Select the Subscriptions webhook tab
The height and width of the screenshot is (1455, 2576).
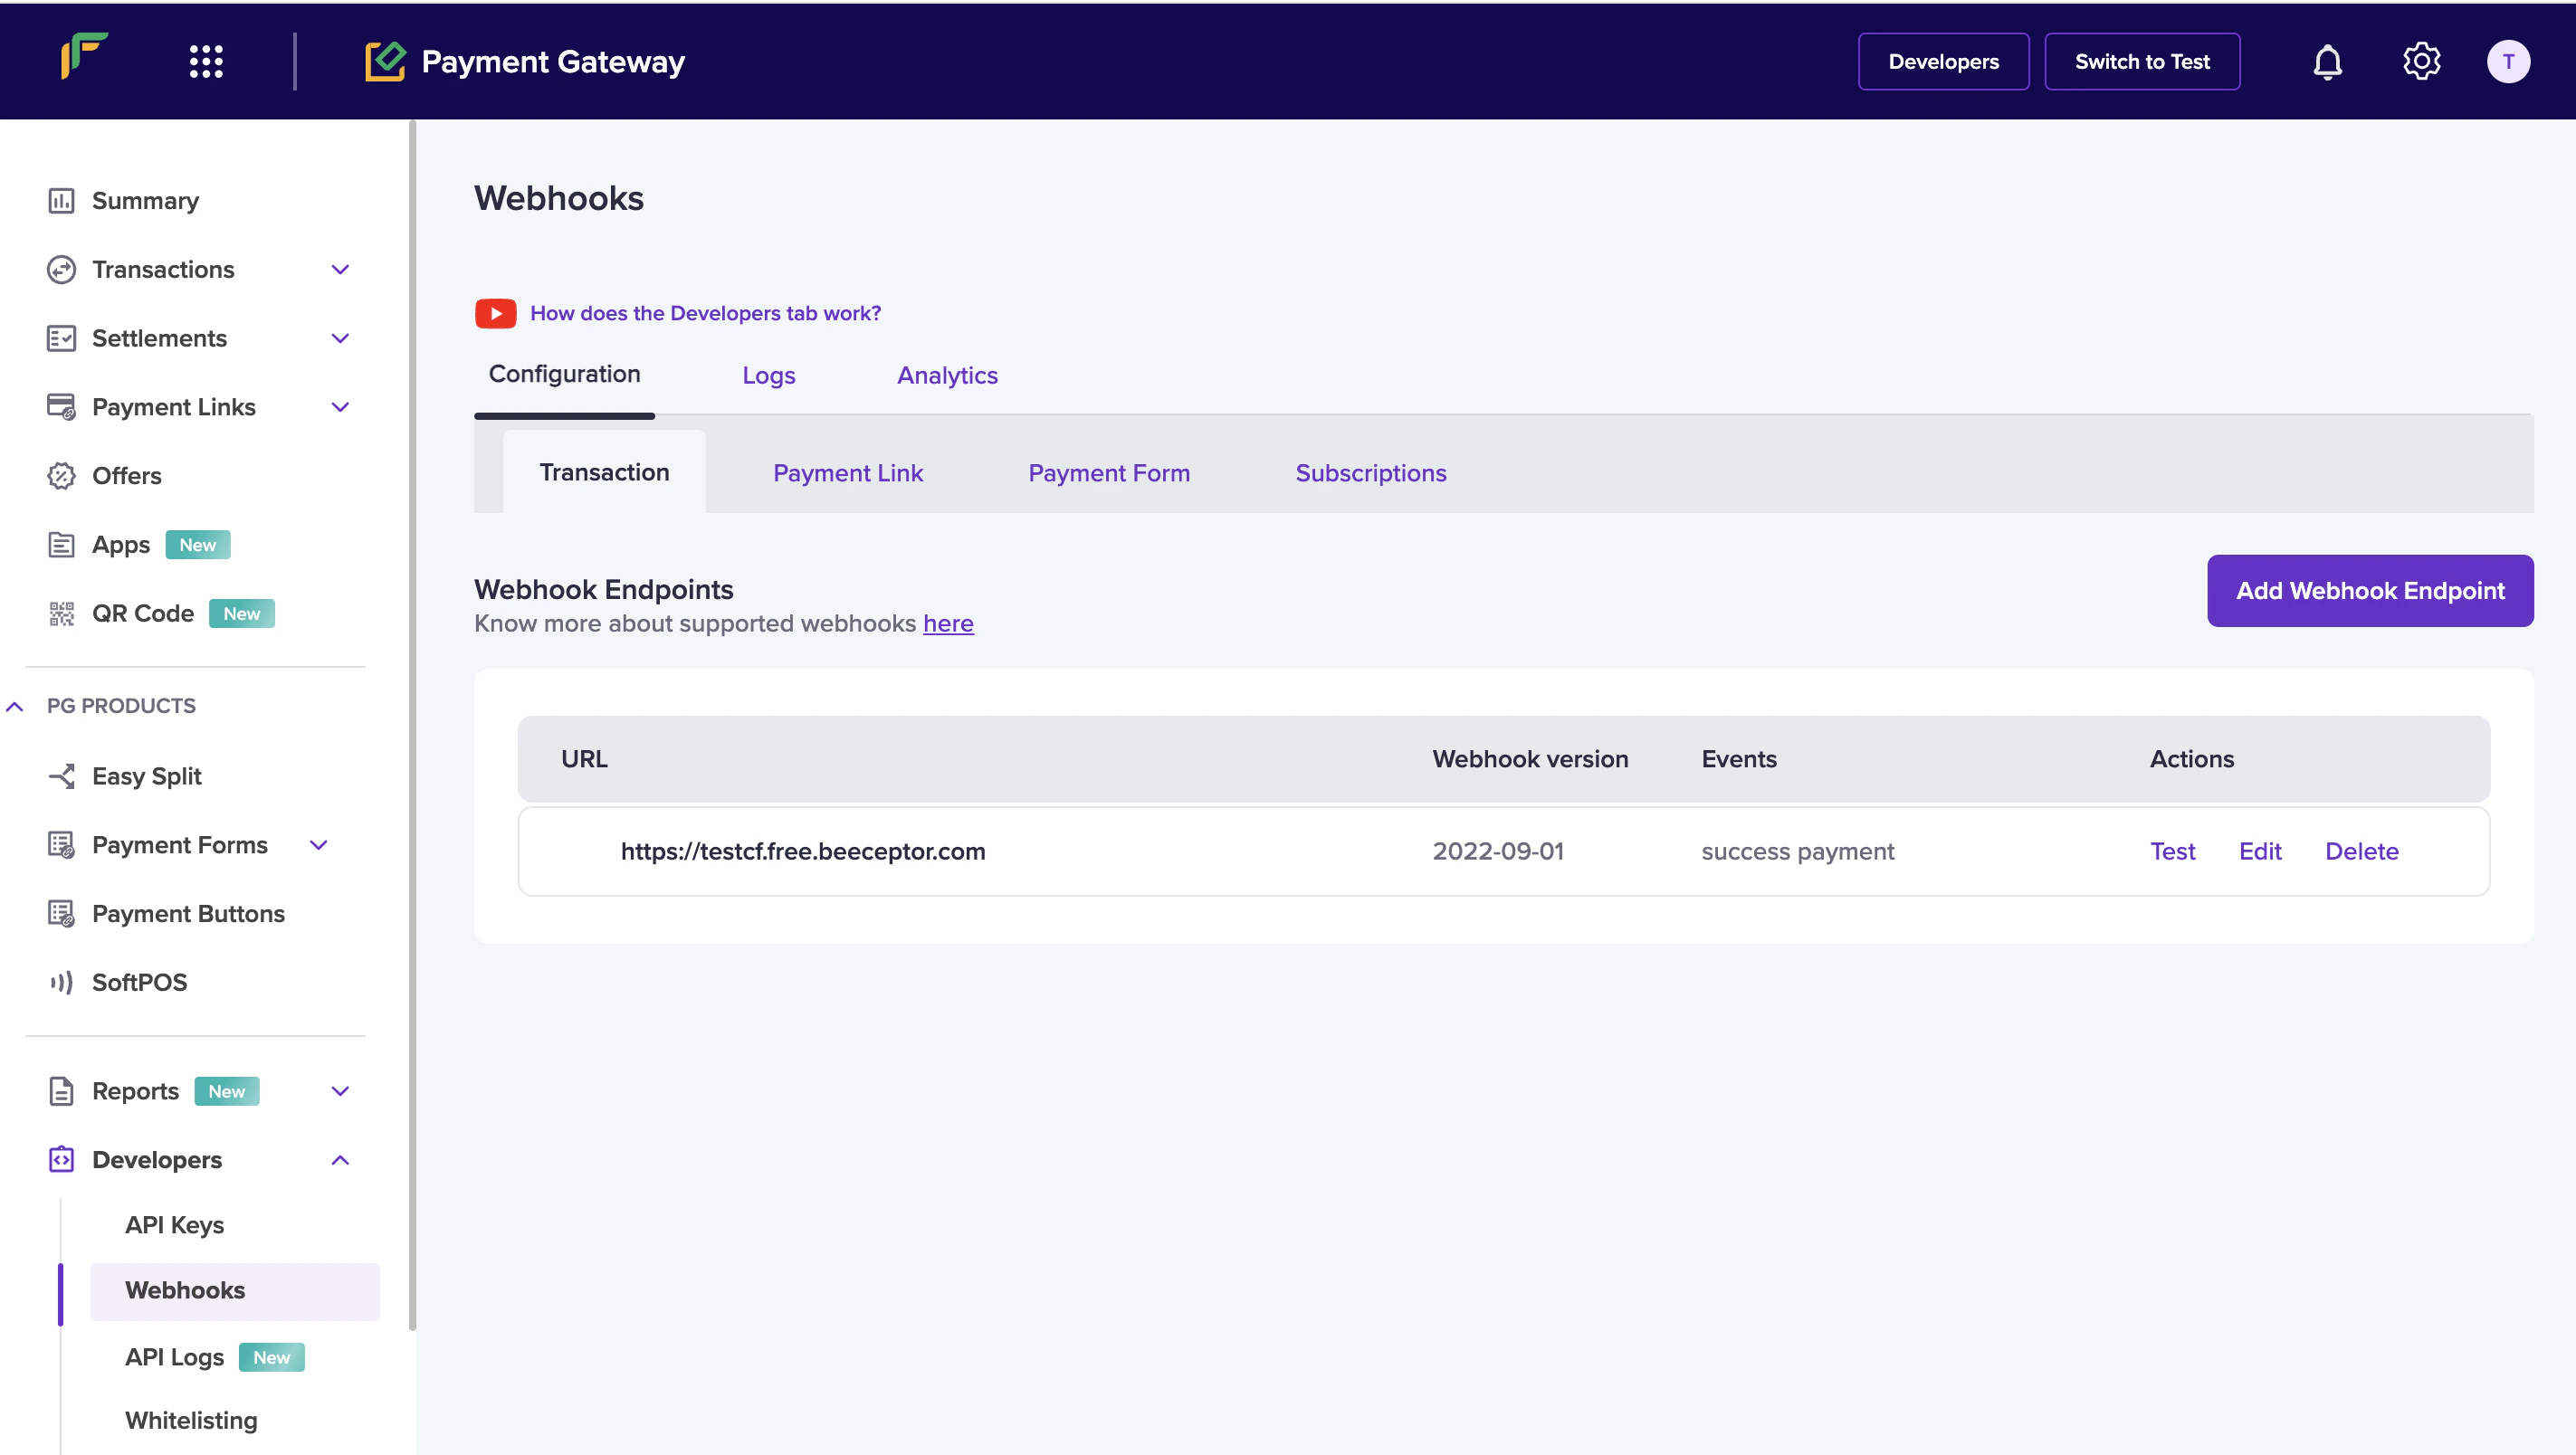[1370, 473]
